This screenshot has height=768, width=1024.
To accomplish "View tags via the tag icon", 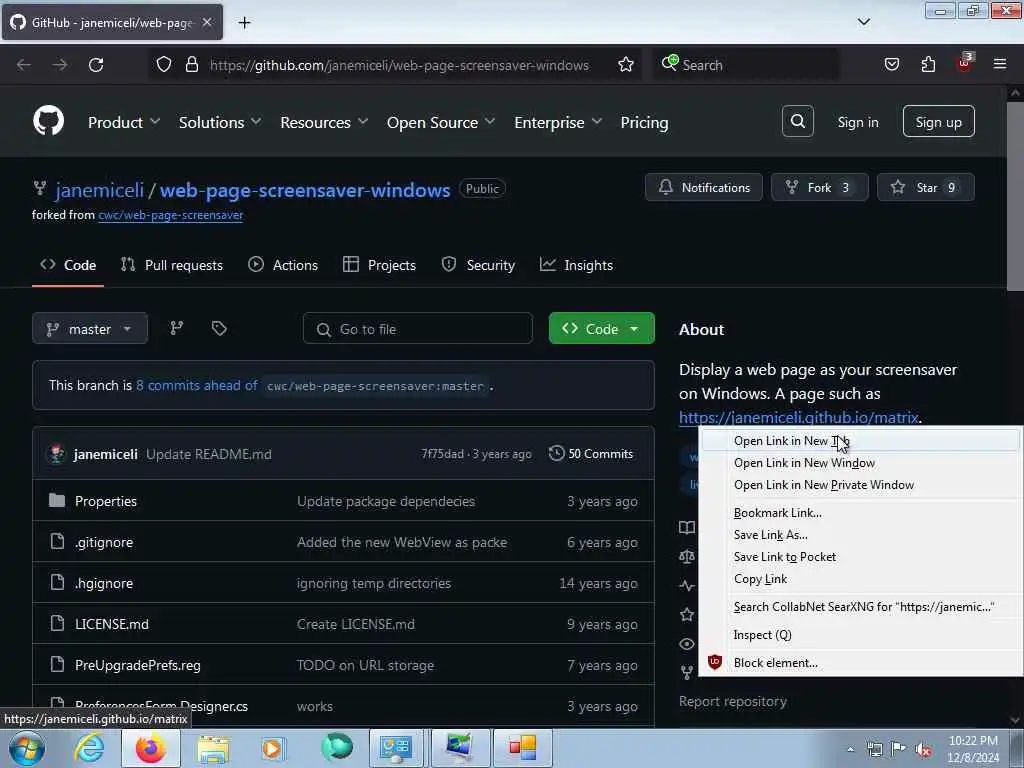I will [x=219, y=328].
